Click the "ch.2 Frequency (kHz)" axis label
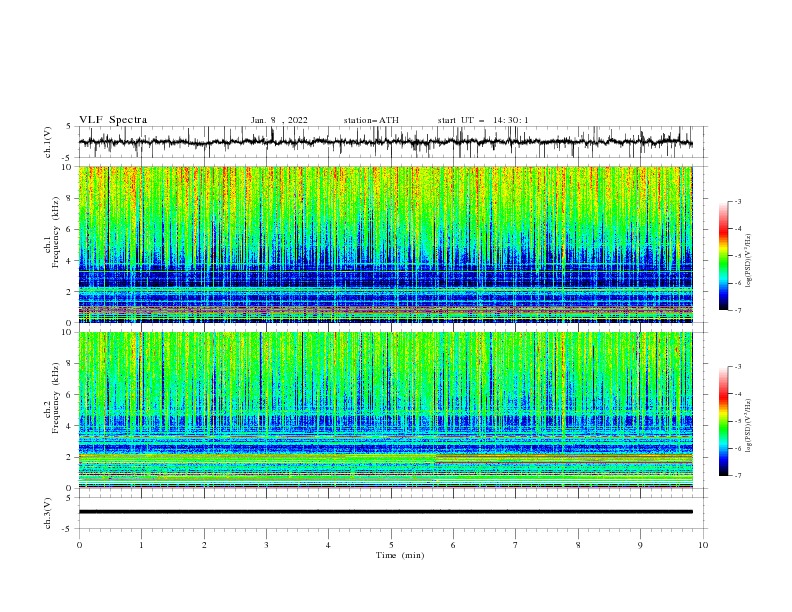 [52, 397]
